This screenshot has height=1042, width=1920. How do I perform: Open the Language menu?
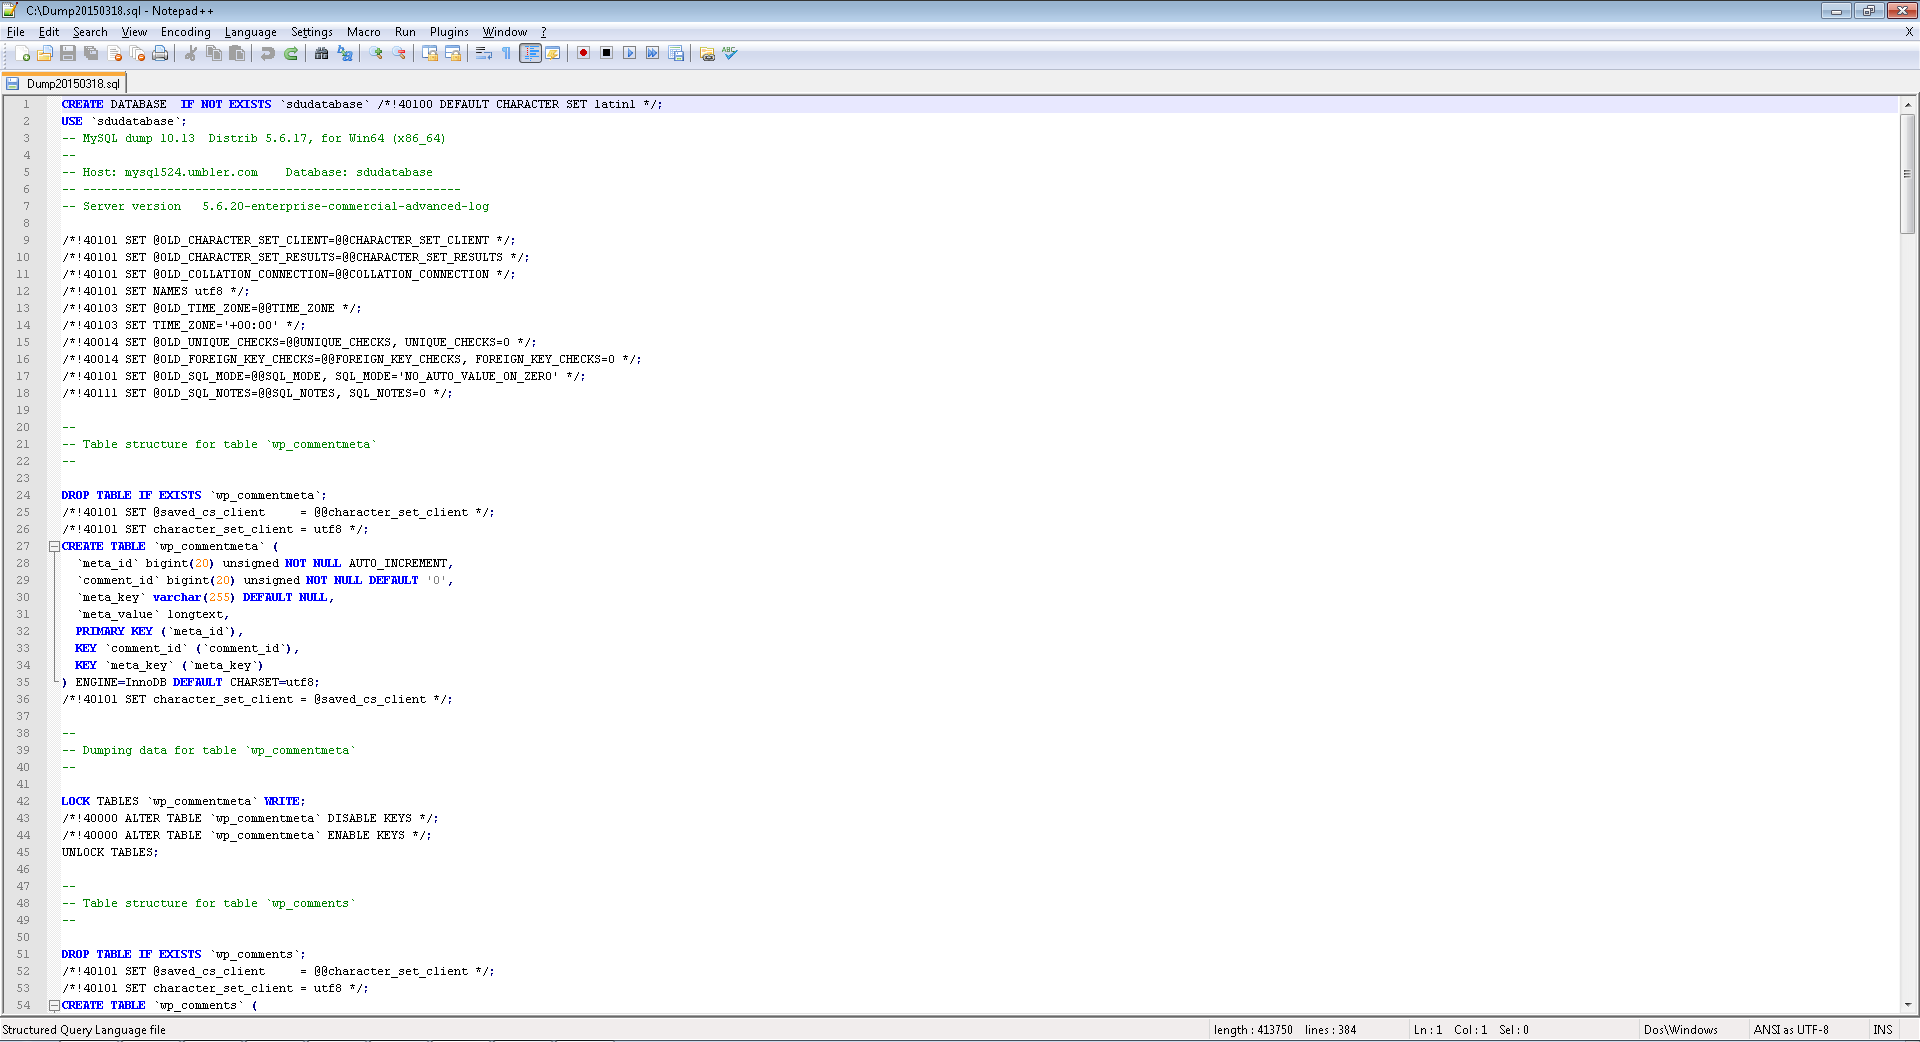[x=250, y=31]
